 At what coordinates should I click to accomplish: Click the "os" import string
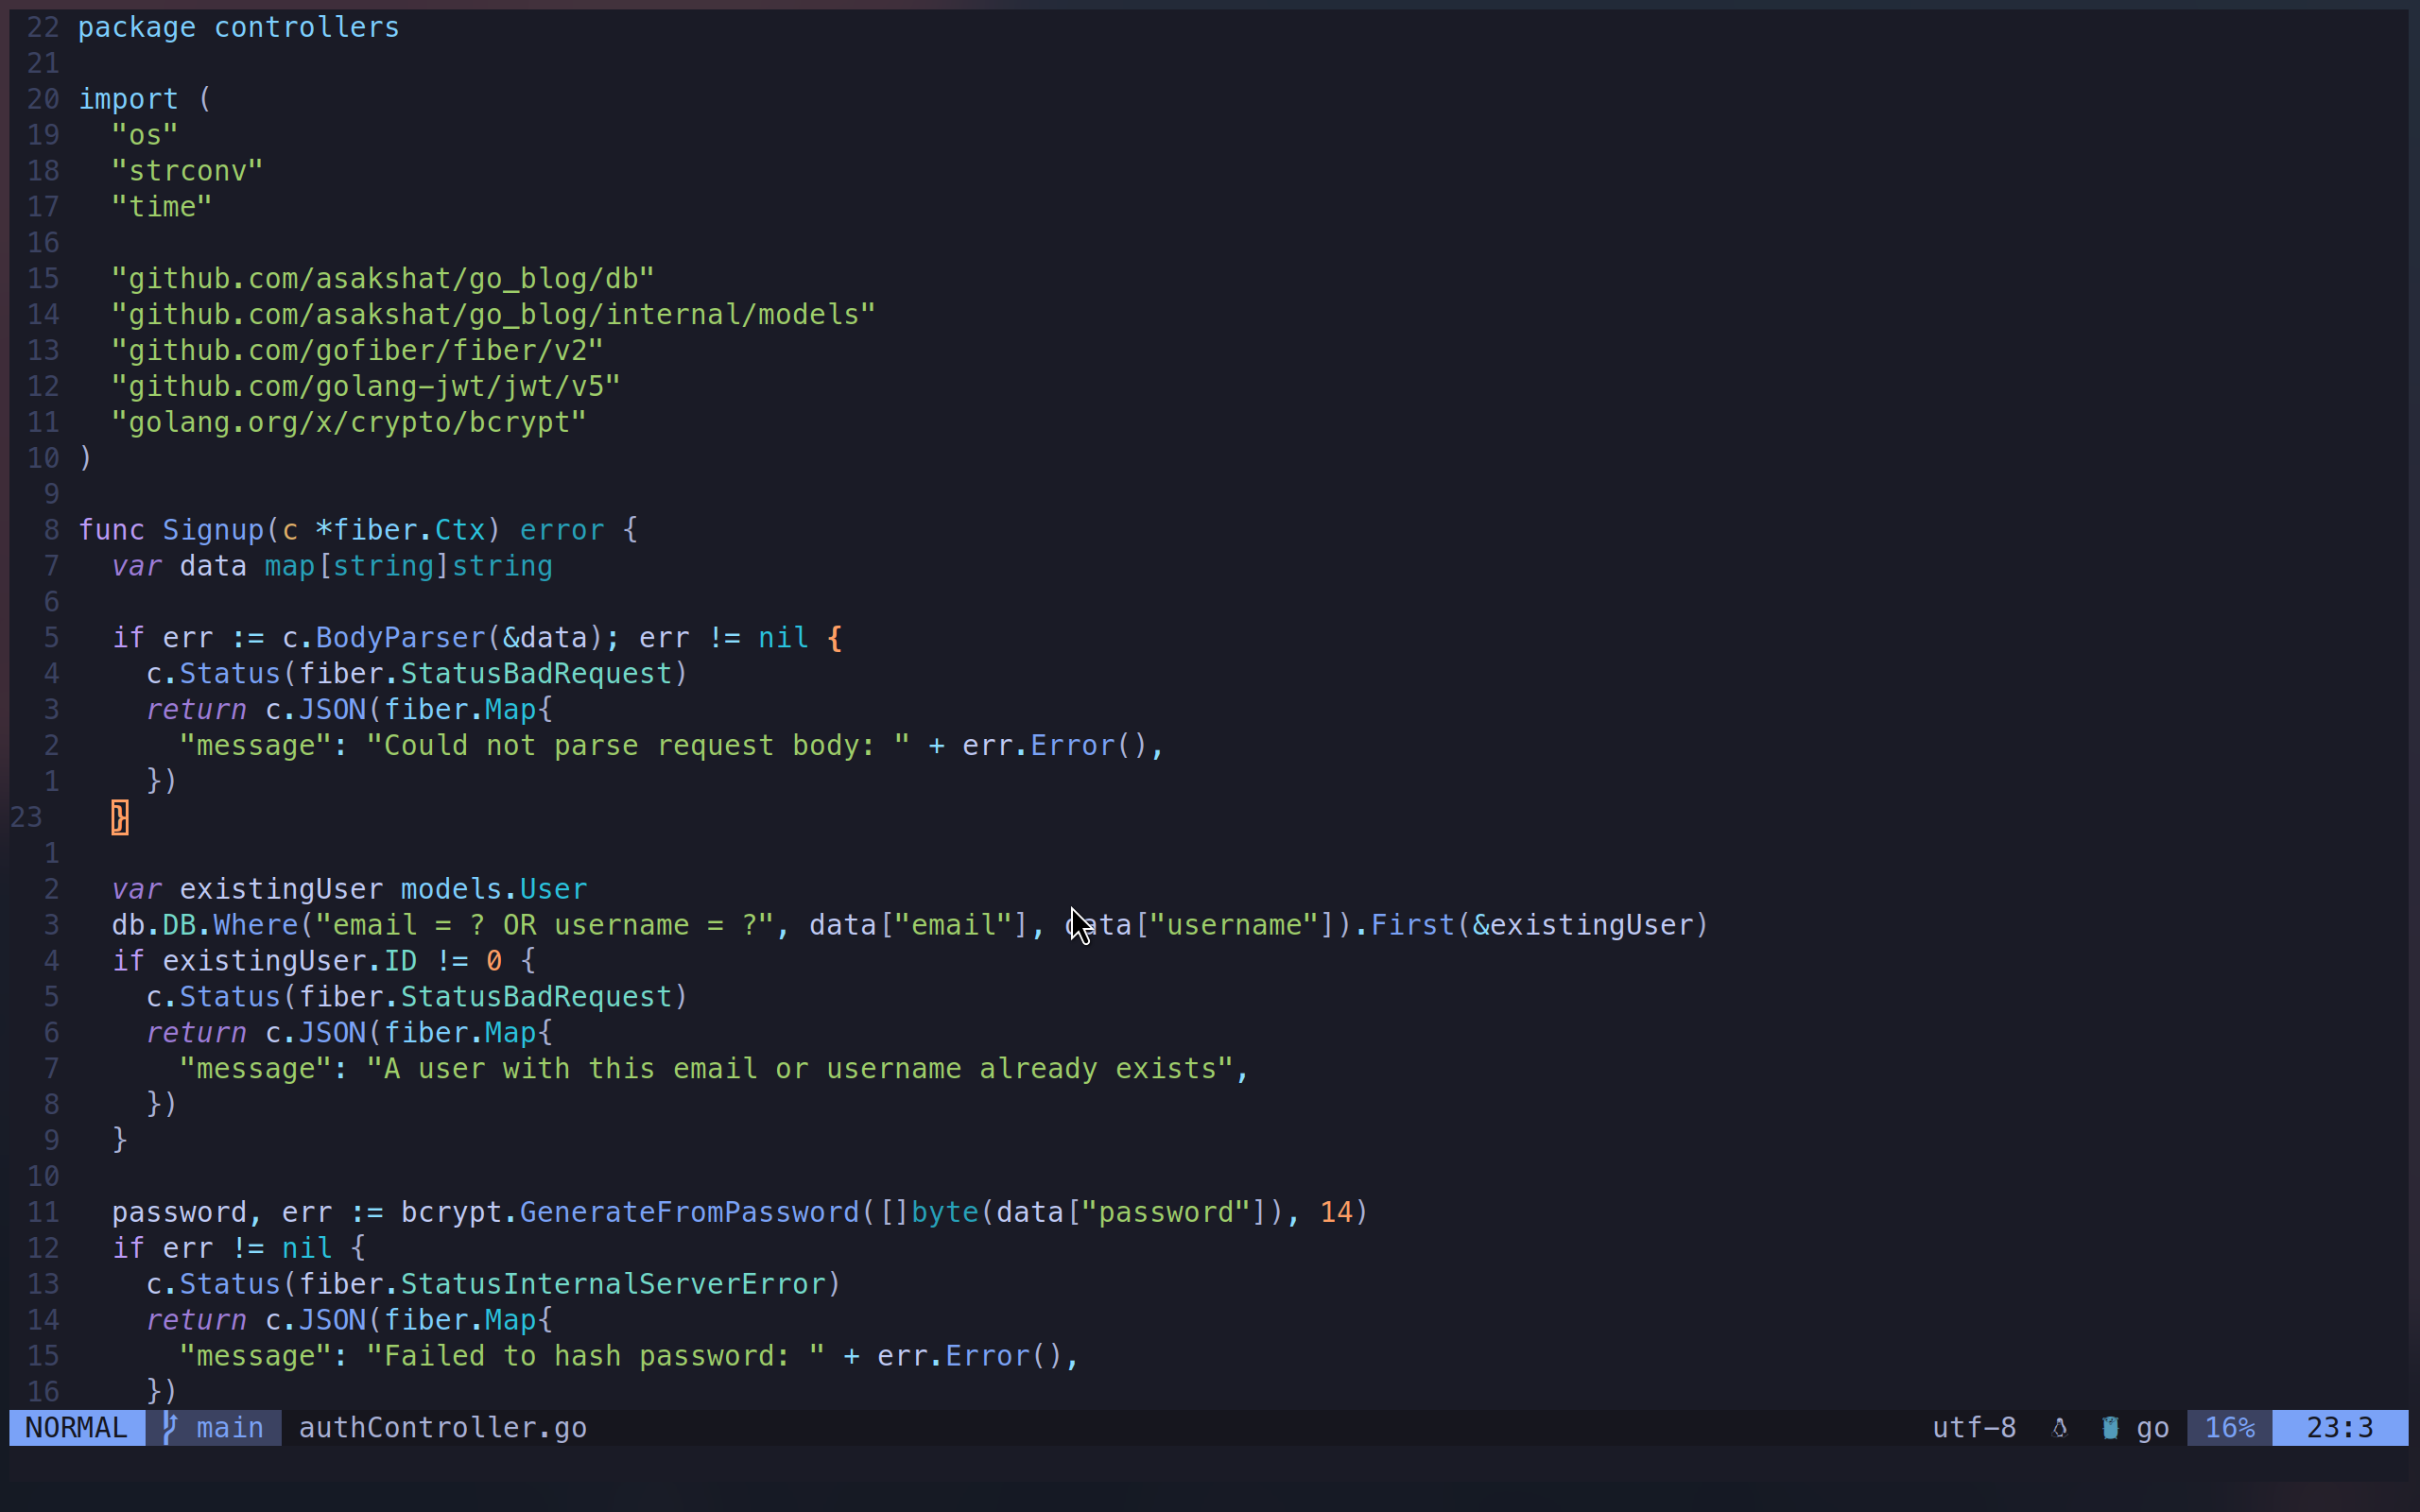[145, 135]
